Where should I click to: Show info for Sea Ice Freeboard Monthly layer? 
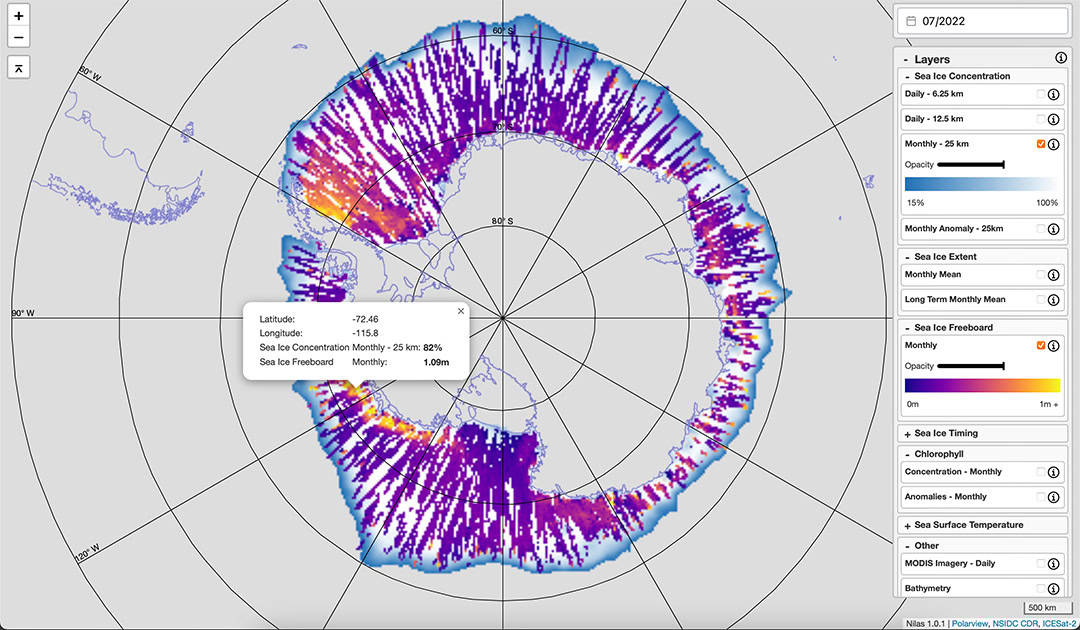[x=1053, y=346]
